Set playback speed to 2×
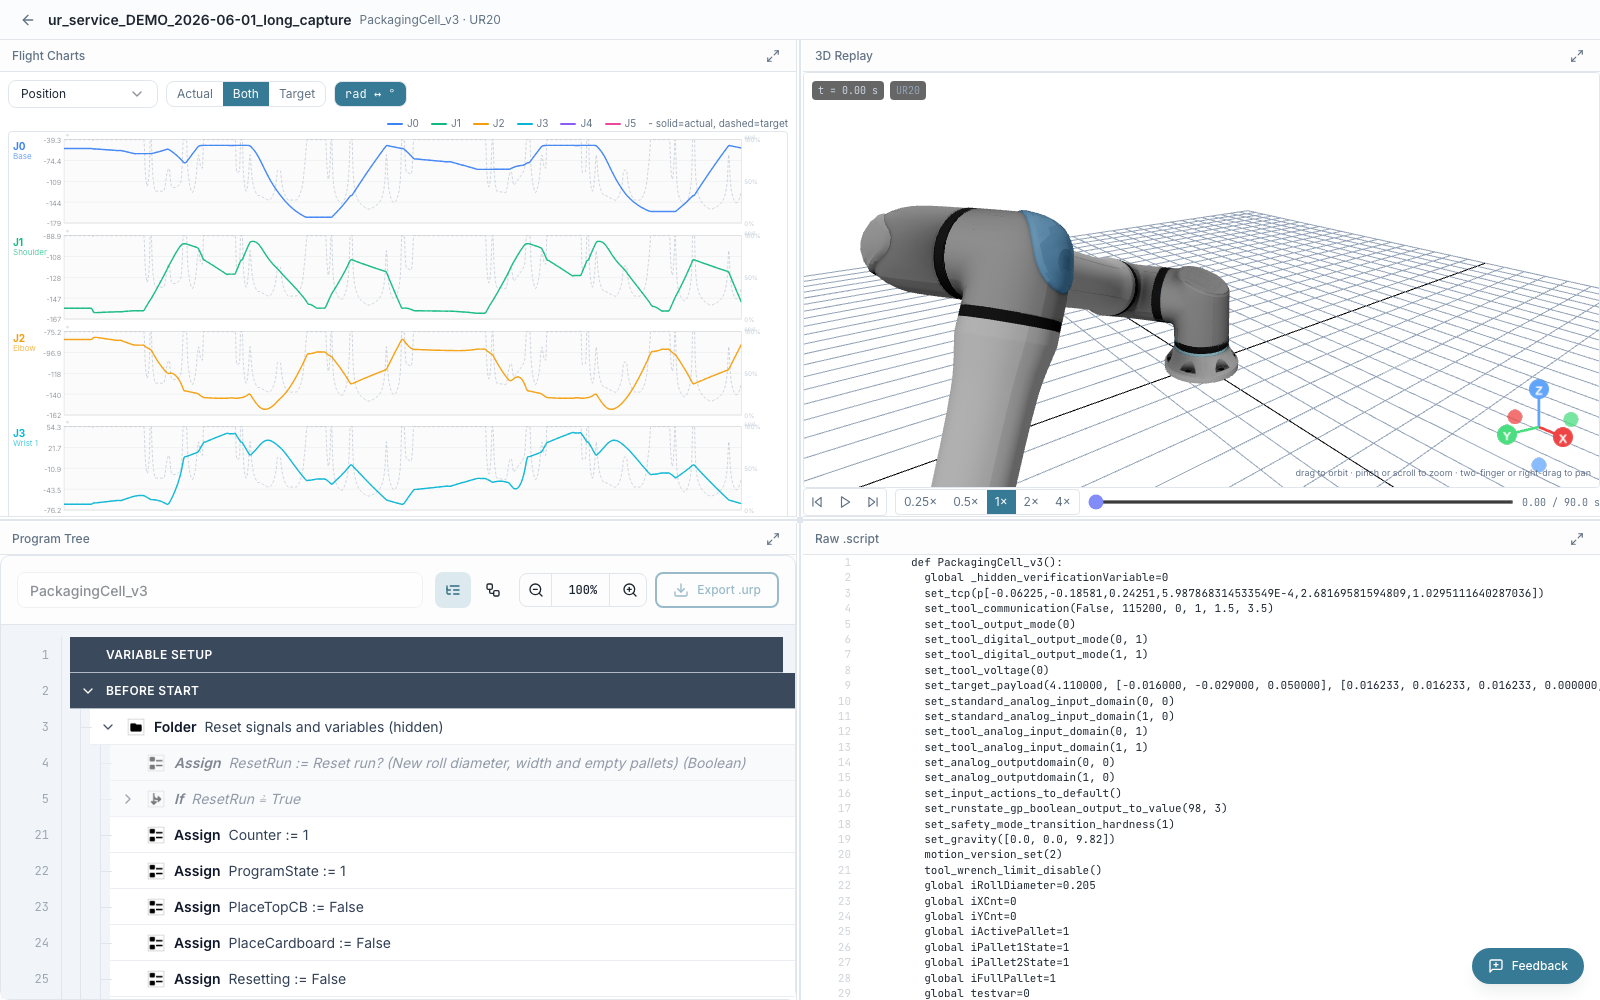1600x1000 pixels. (1031, 502)
